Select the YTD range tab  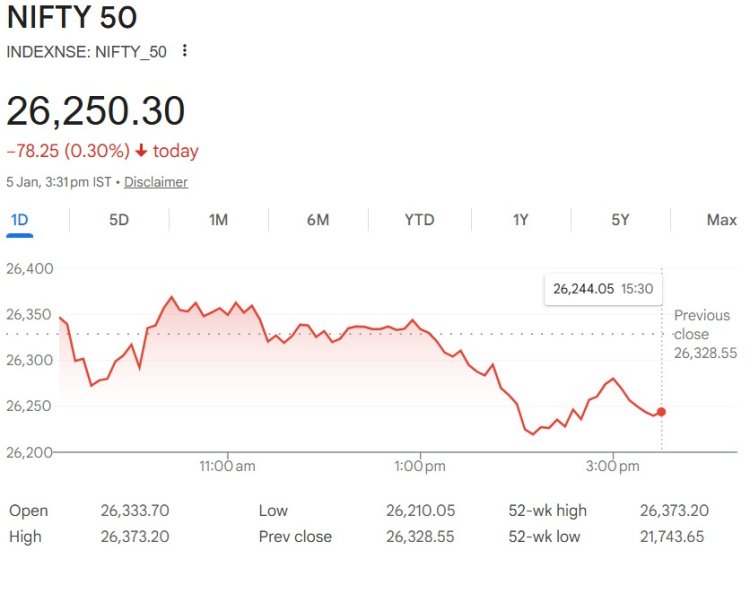[x=419, y=220]
